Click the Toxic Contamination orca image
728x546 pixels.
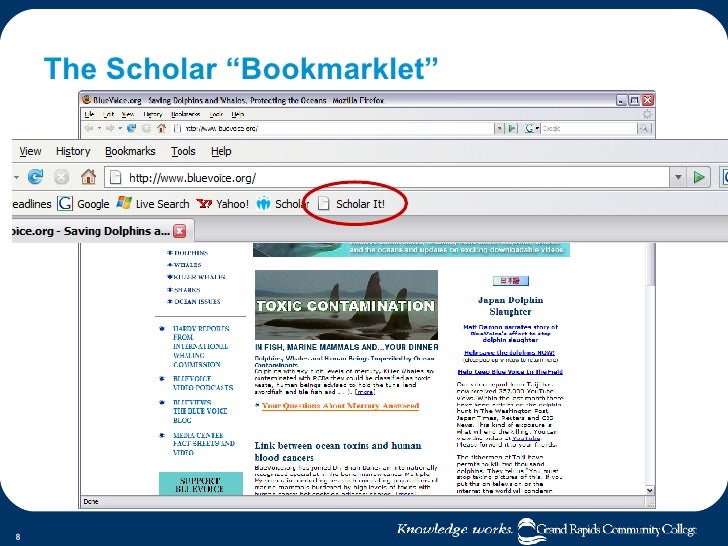coord(346,305)
